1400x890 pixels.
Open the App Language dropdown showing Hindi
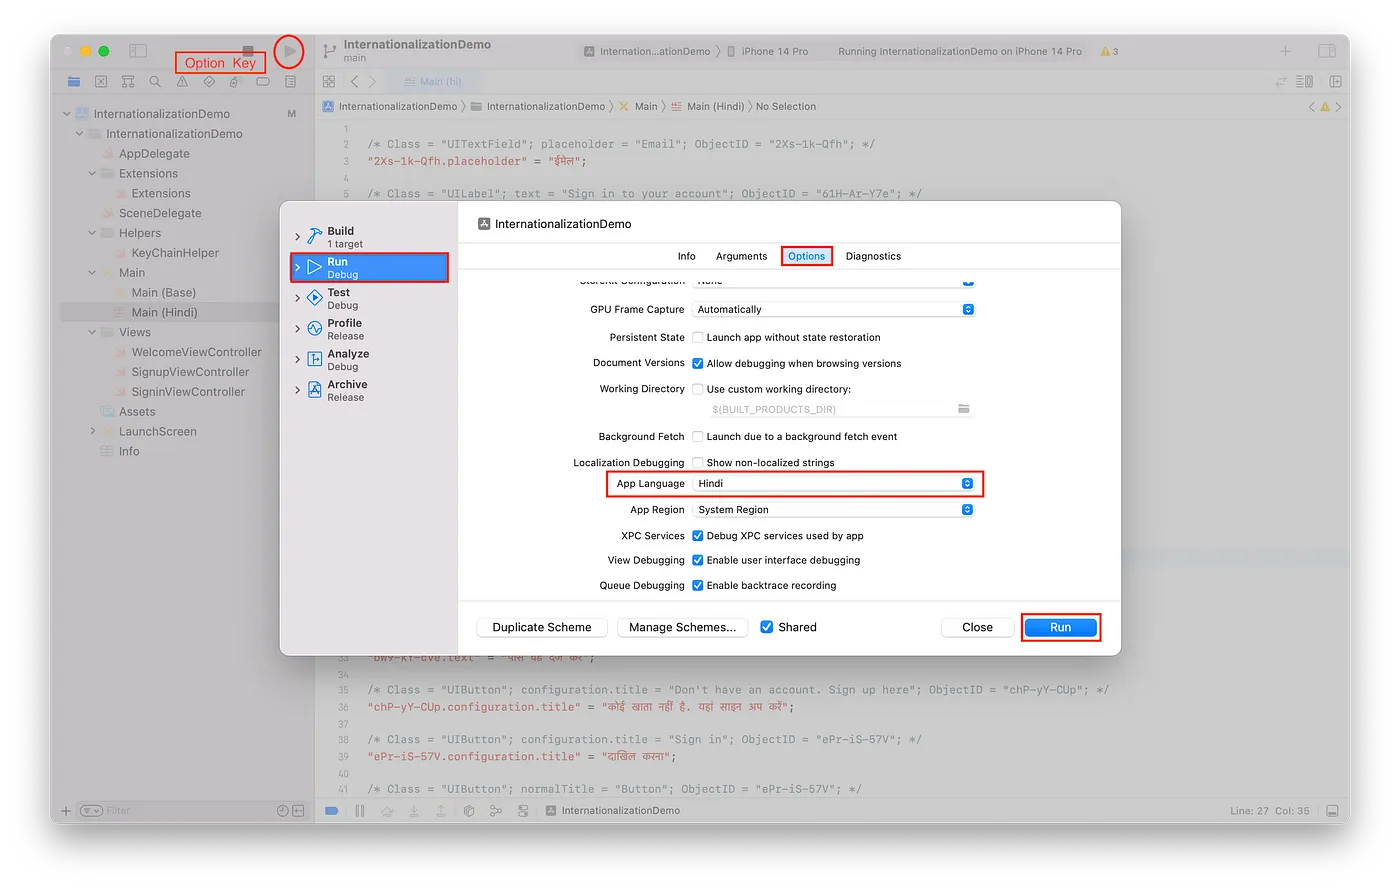point(833,484)
